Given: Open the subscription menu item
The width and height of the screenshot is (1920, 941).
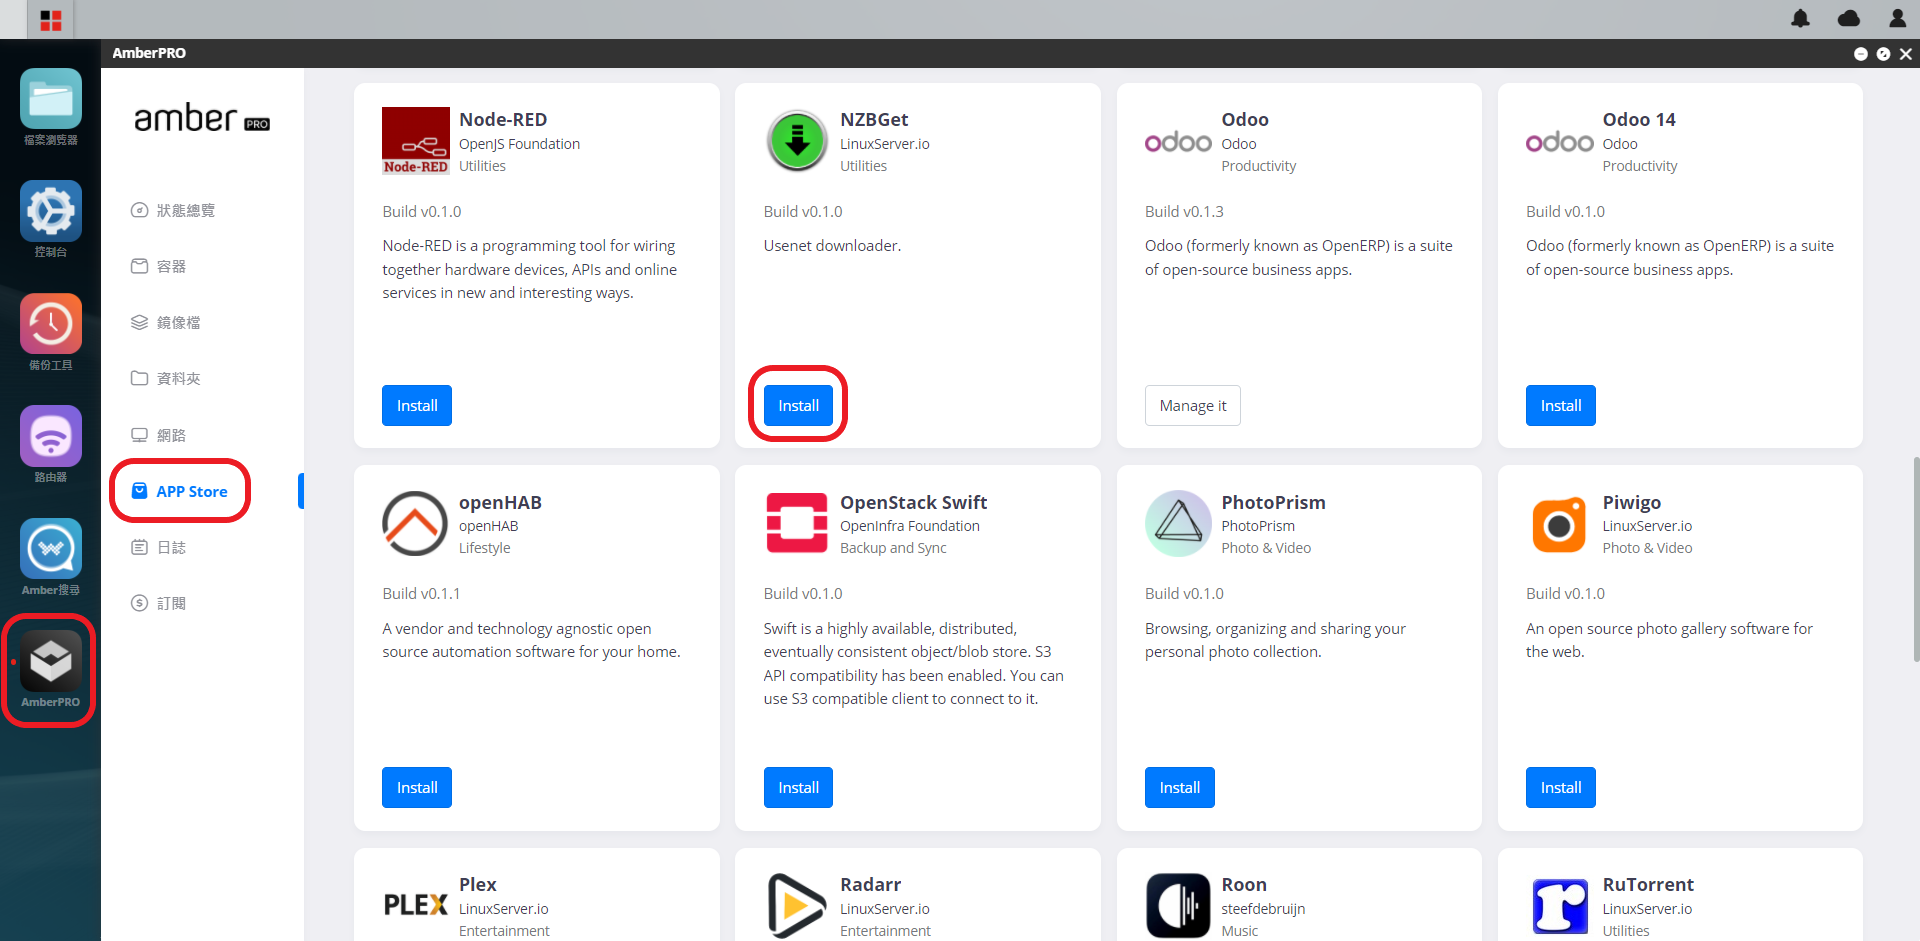Looking at the screenshot, I should [x=159, y=603].
